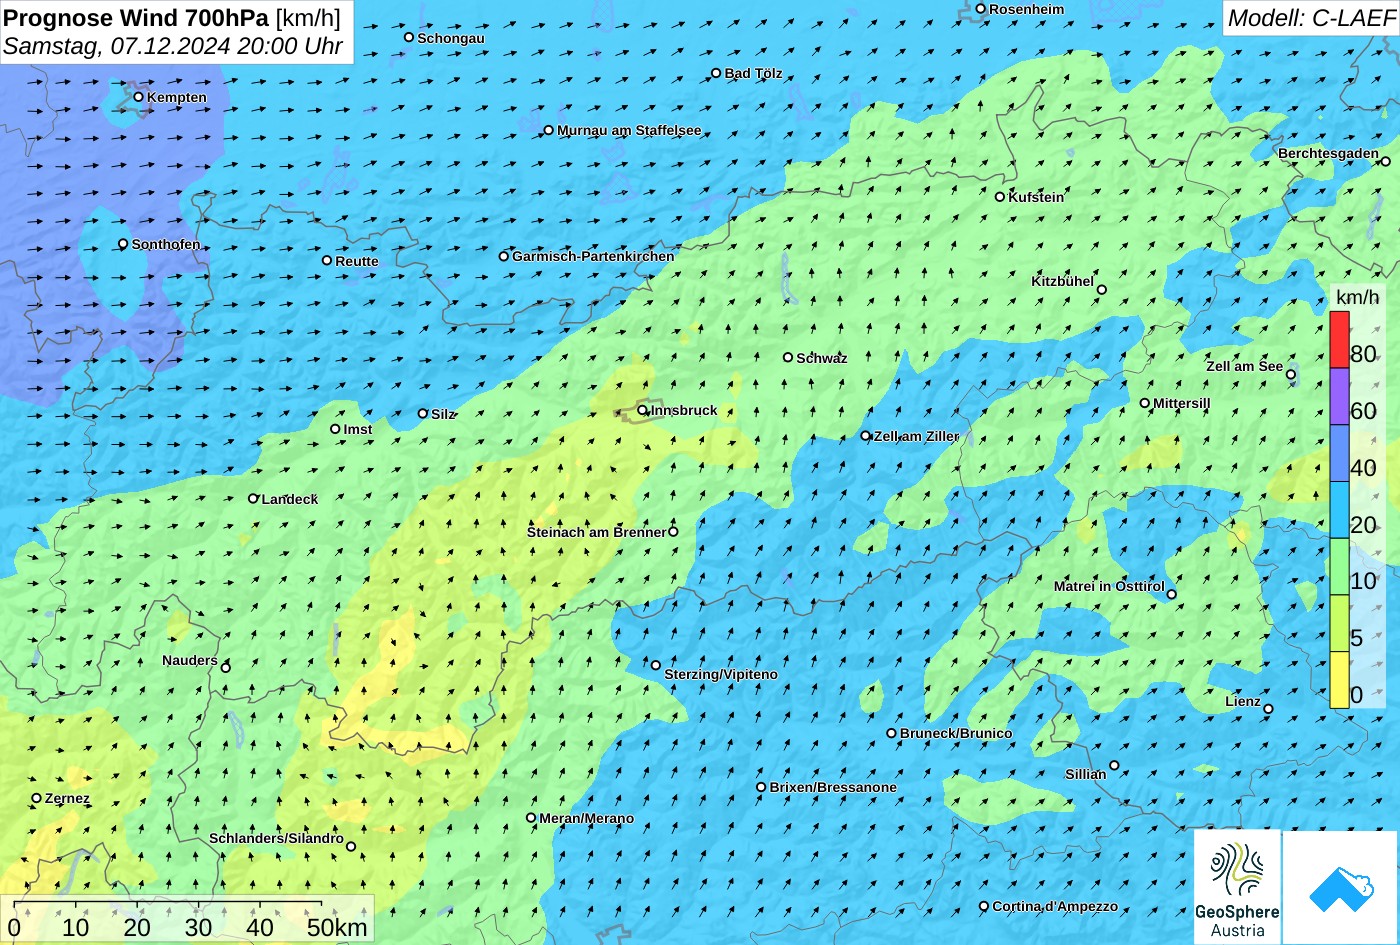1400x945 pixels.
Task: Click the '20' scale bar tick label
Action: (137, 927)
